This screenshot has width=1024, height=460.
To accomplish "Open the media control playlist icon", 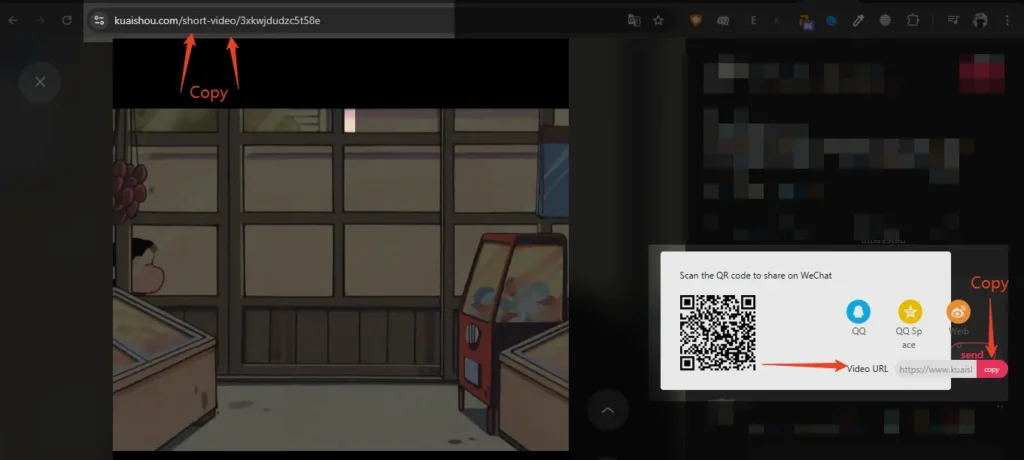I will [953, 20].
